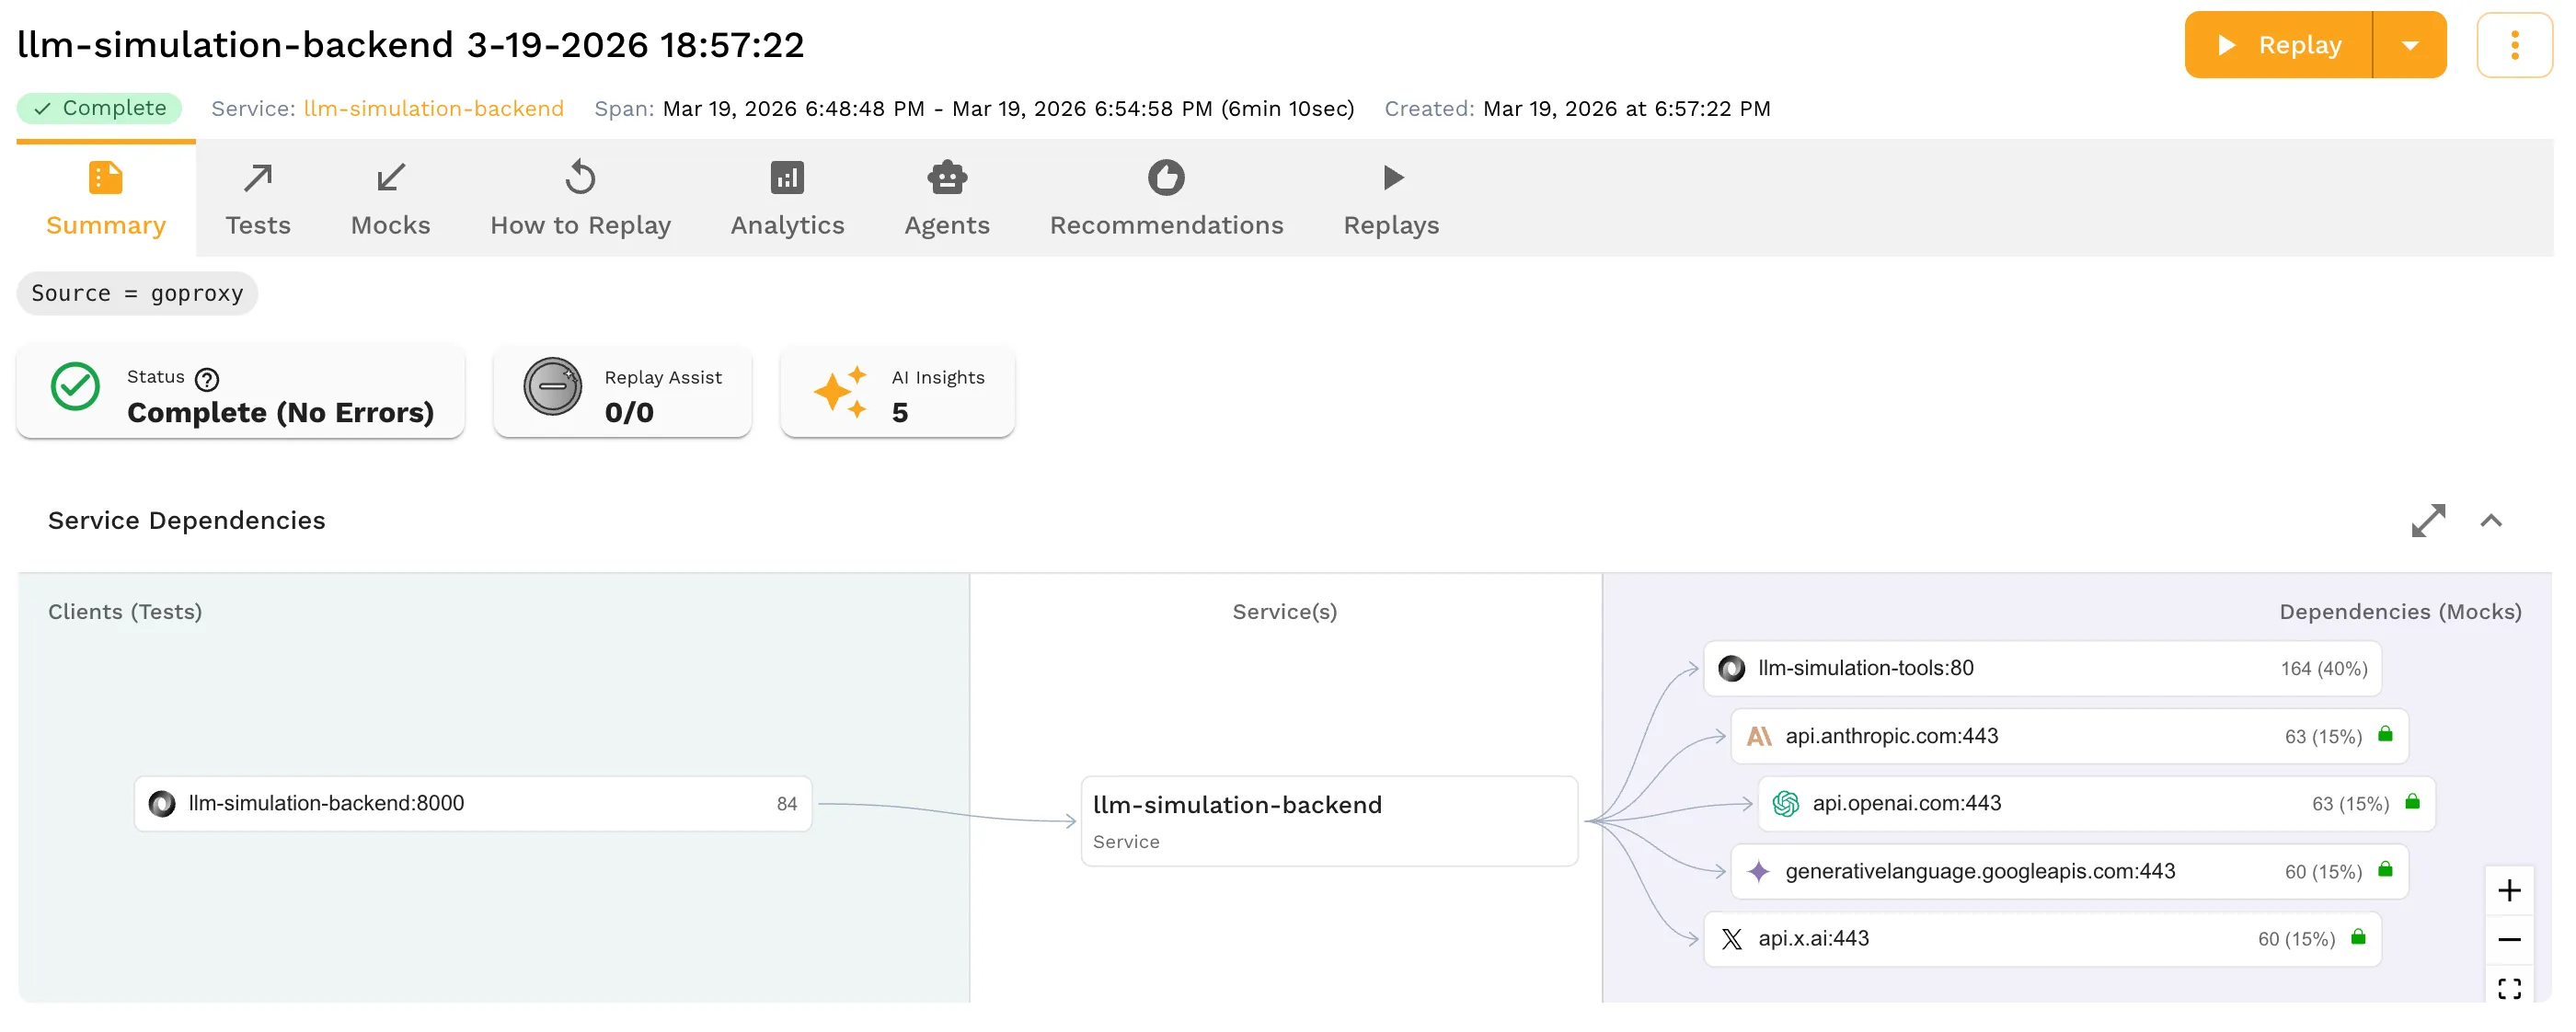Click the Gemini icon near generativelanguage.googleapis.com
2576x1032 pixels.
coord(1758,871)
